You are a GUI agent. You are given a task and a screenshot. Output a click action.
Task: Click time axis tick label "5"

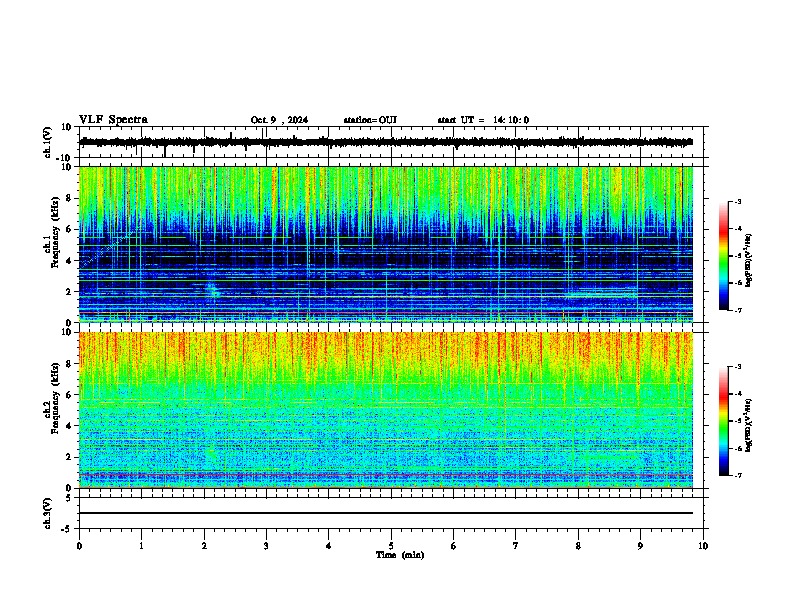[x=391, y=546]
